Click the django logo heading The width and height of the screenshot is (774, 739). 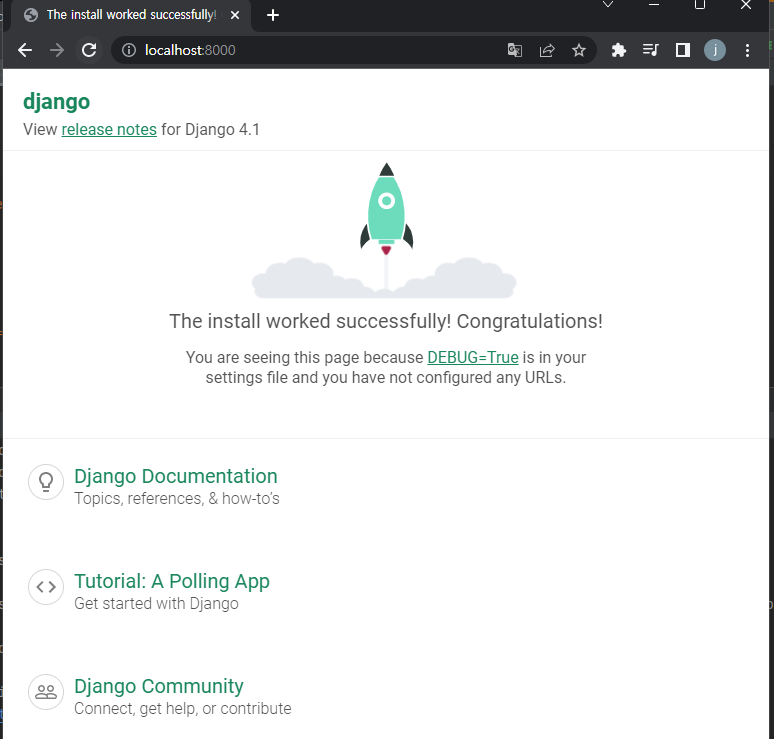pyautogui.click(x=56, y=102)
